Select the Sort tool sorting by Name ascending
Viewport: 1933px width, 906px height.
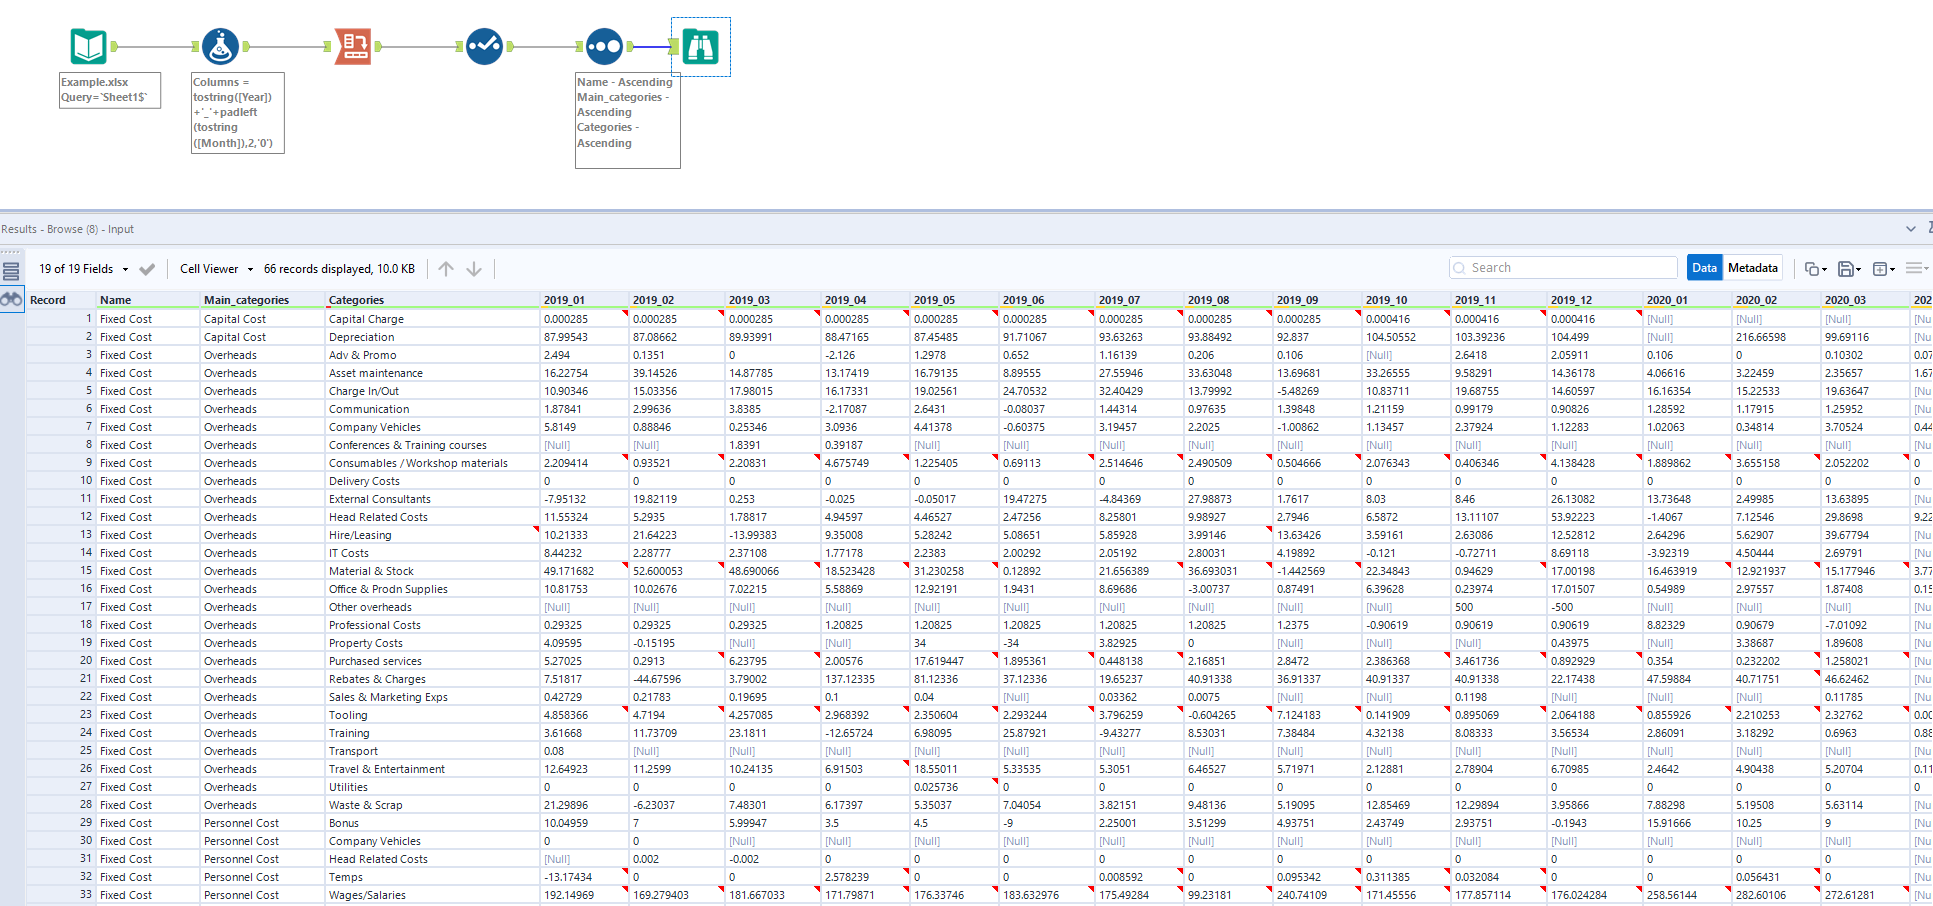point(604,46)
